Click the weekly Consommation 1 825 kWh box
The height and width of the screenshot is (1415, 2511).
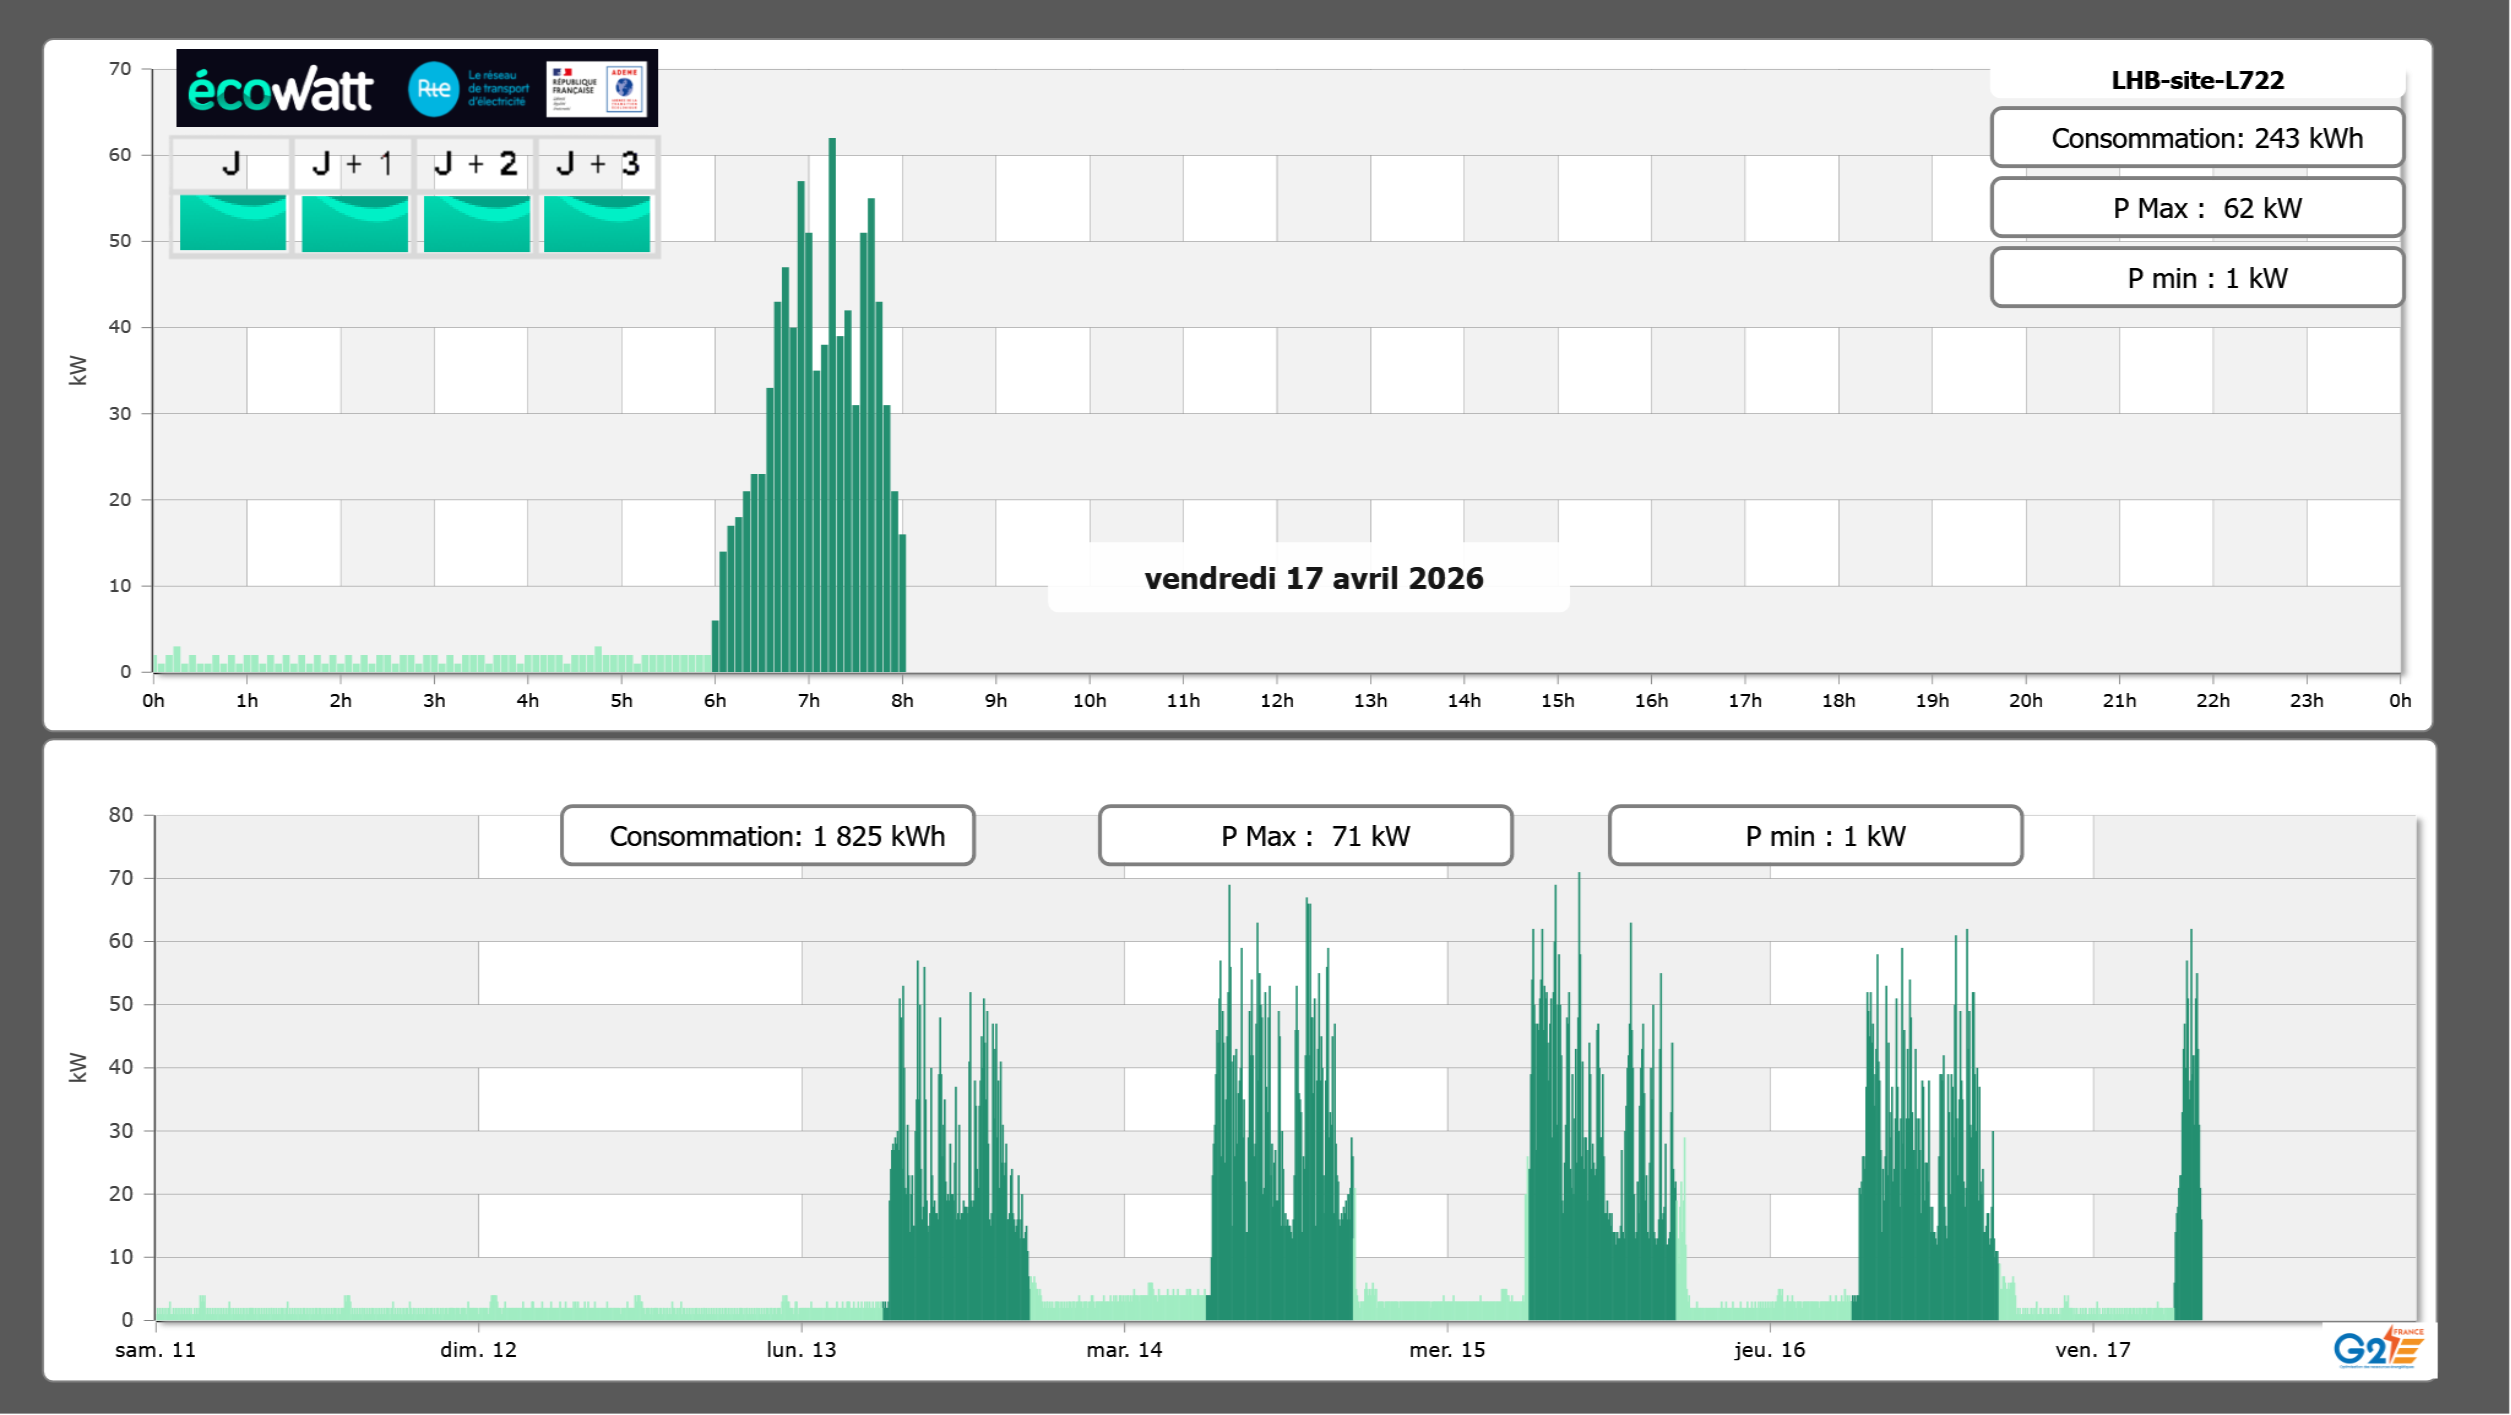pyautogui.click(x=767, y=836)
